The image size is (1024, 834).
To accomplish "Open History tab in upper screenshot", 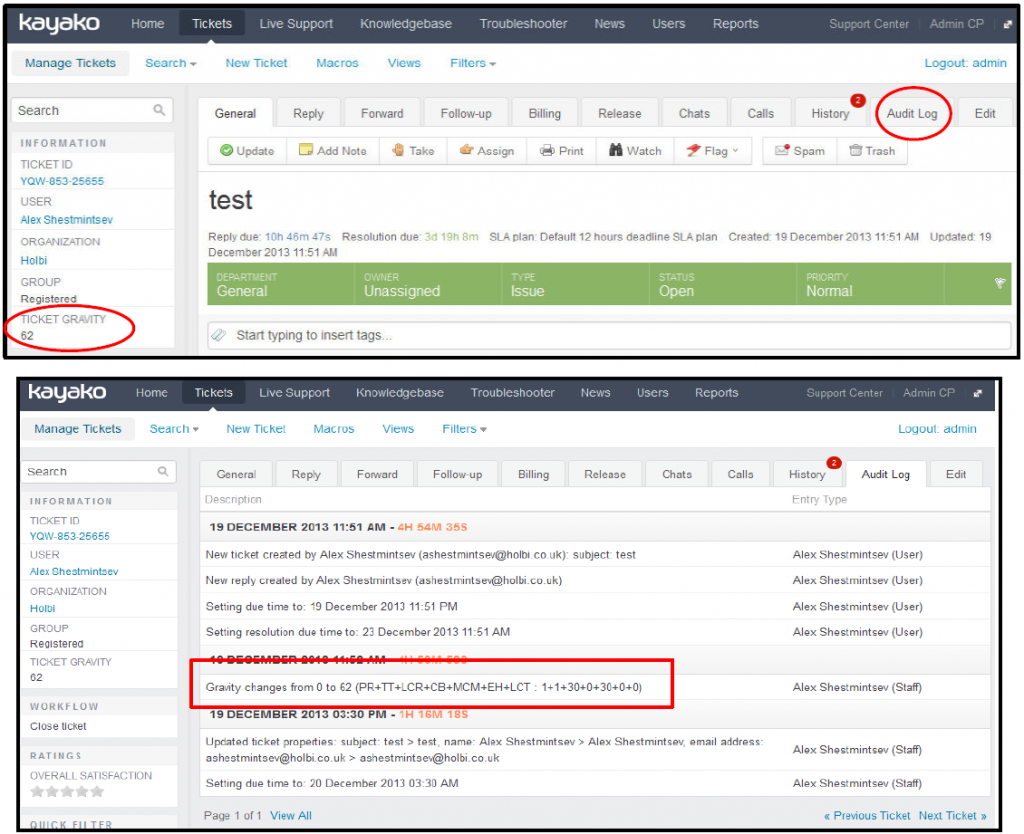I will point(830,114).
